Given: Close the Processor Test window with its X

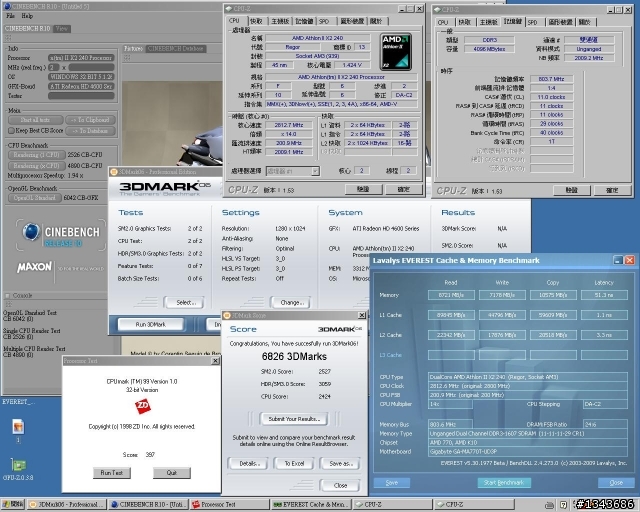Looking at the screenshot, I should tap(215, 361).
